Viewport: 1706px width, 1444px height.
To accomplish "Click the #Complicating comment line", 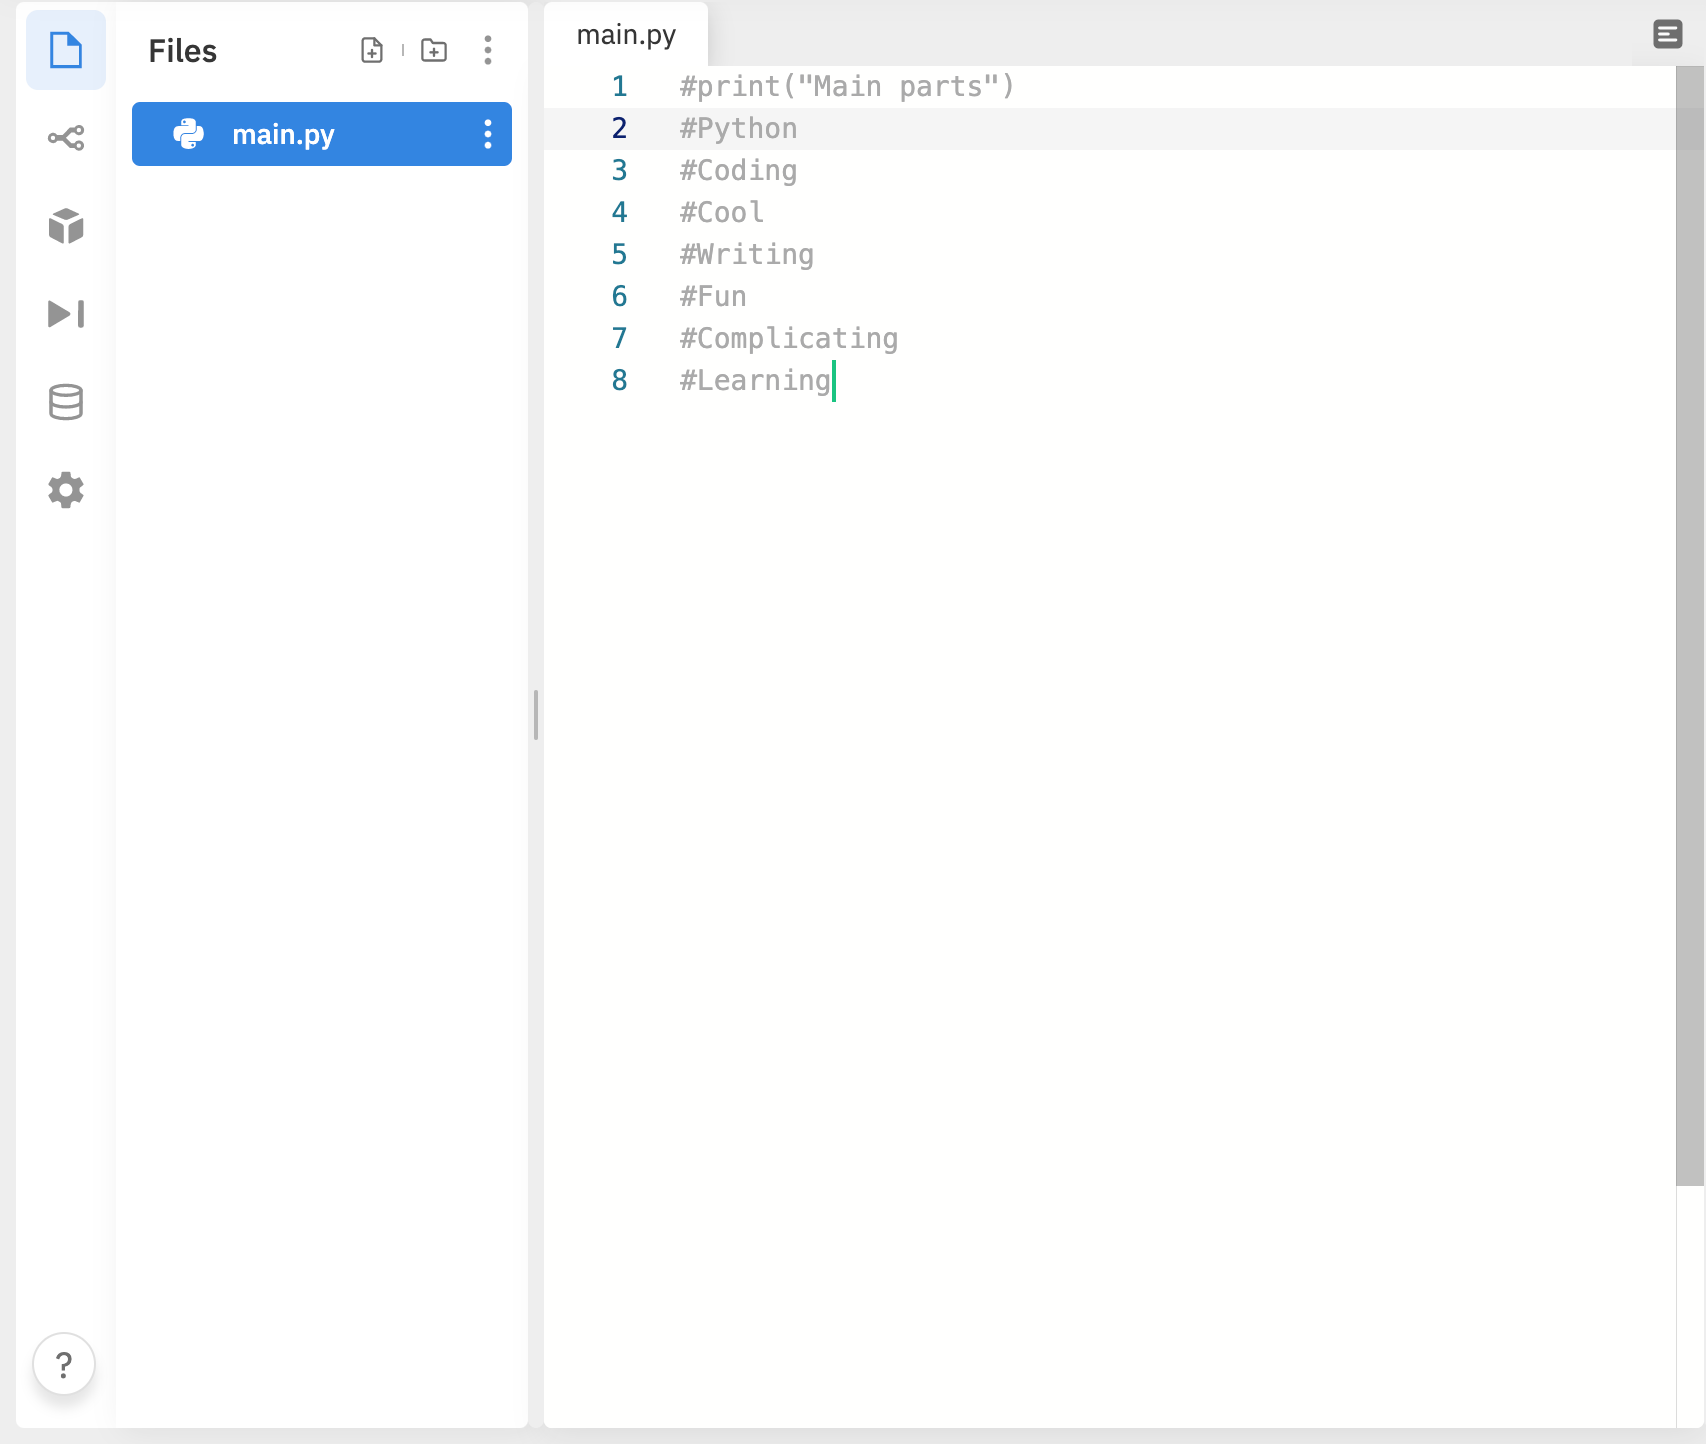I will pos(788,339).
